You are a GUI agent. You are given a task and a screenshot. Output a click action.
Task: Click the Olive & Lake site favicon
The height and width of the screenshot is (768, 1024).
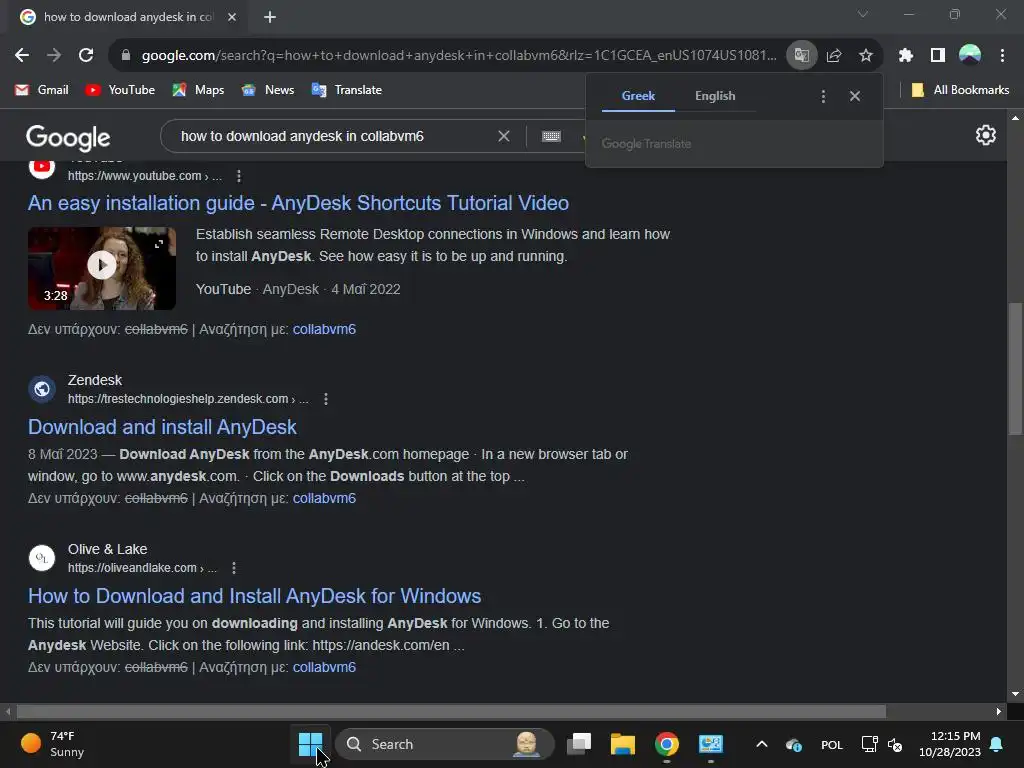[x=42, y=558]
